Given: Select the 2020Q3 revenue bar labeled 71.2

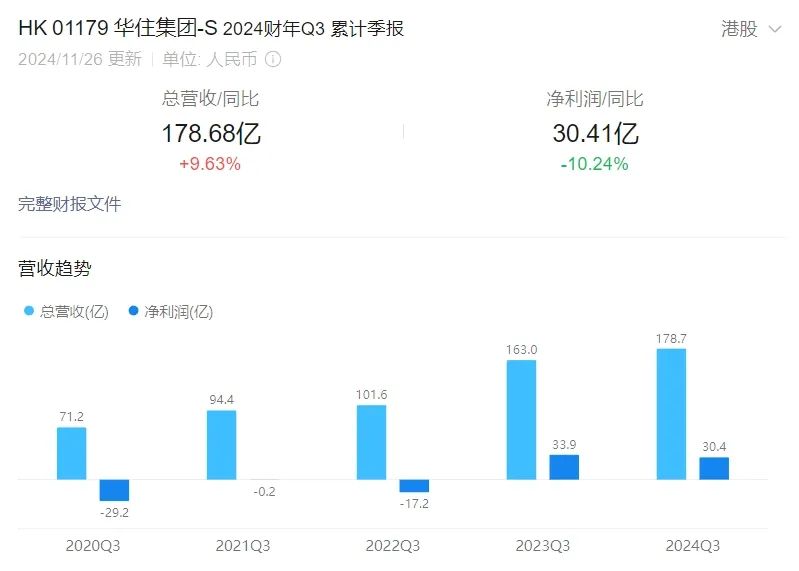Looking at the screenshot, I should click(x=71, y=453).
